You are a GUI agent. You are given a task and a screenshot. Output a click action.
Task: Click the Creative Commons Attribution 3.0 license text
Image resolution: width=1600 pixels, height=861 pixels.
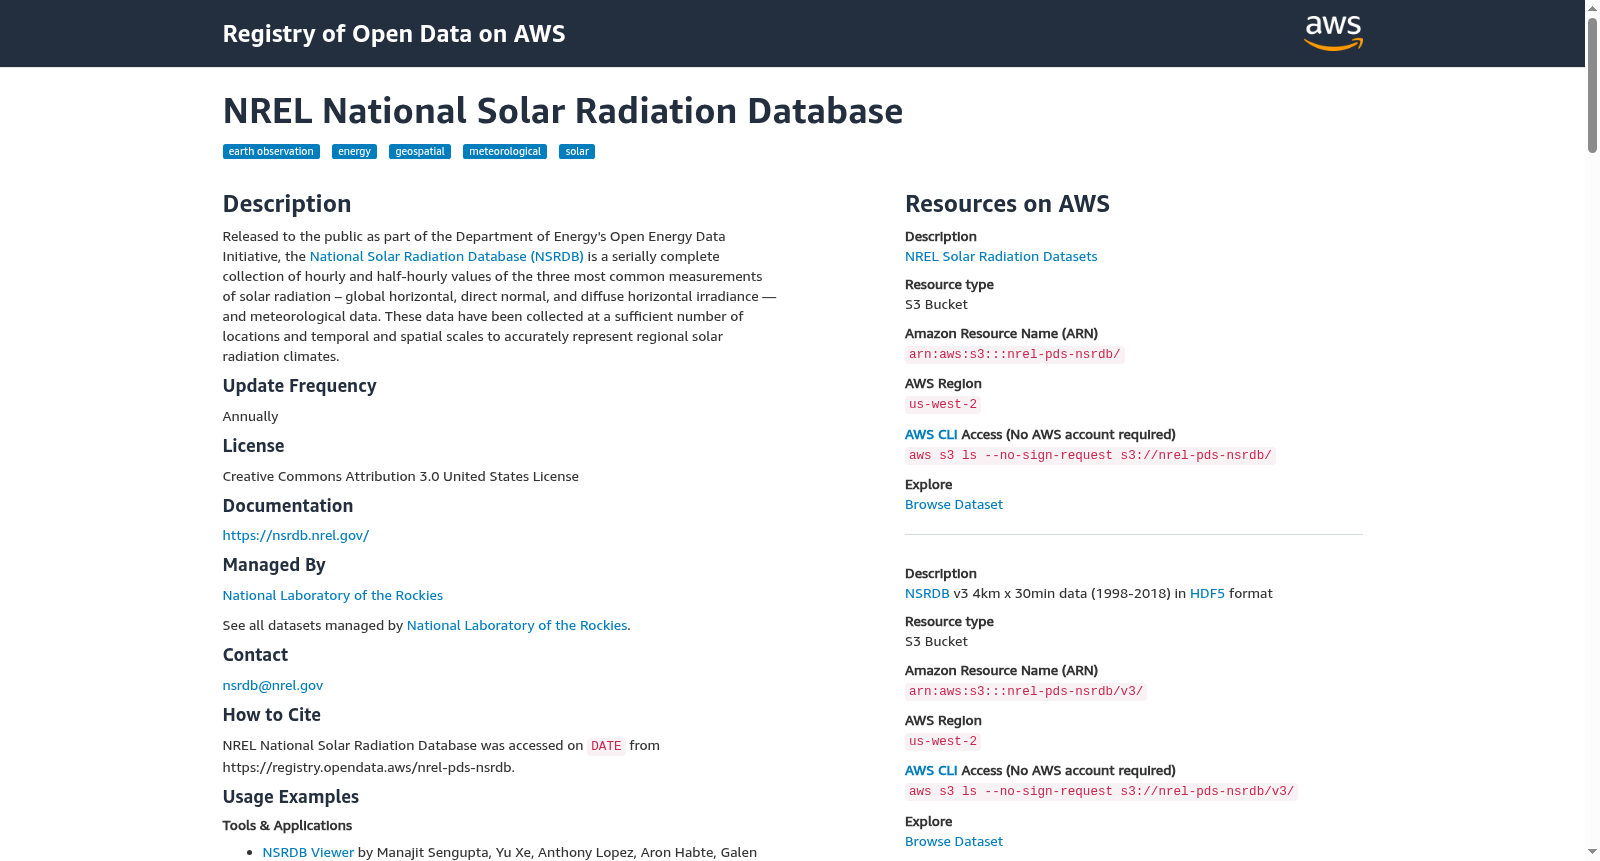[x=401, y=477]
